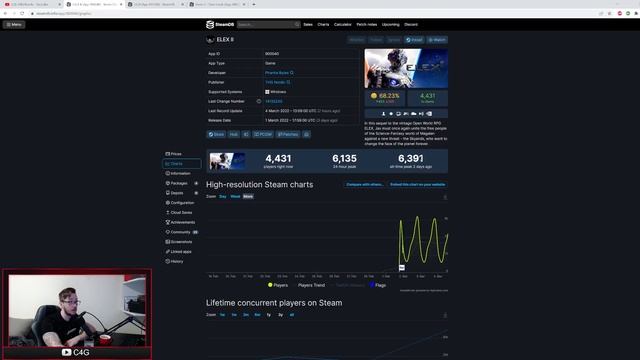
Task: Open the Phantia Bytes developer link
Action: pos(277,73)
